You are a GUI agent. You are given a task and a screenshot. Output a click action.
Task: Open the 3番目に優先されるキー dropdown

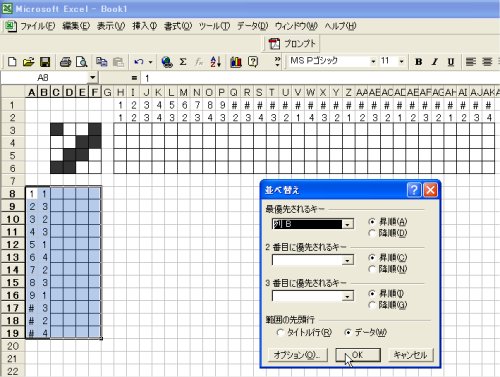[347, 296]
